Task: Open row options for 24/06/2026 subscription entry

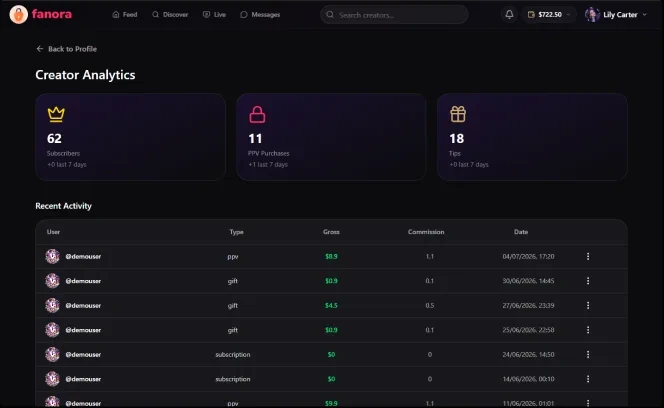Action: tap(588, 355)
